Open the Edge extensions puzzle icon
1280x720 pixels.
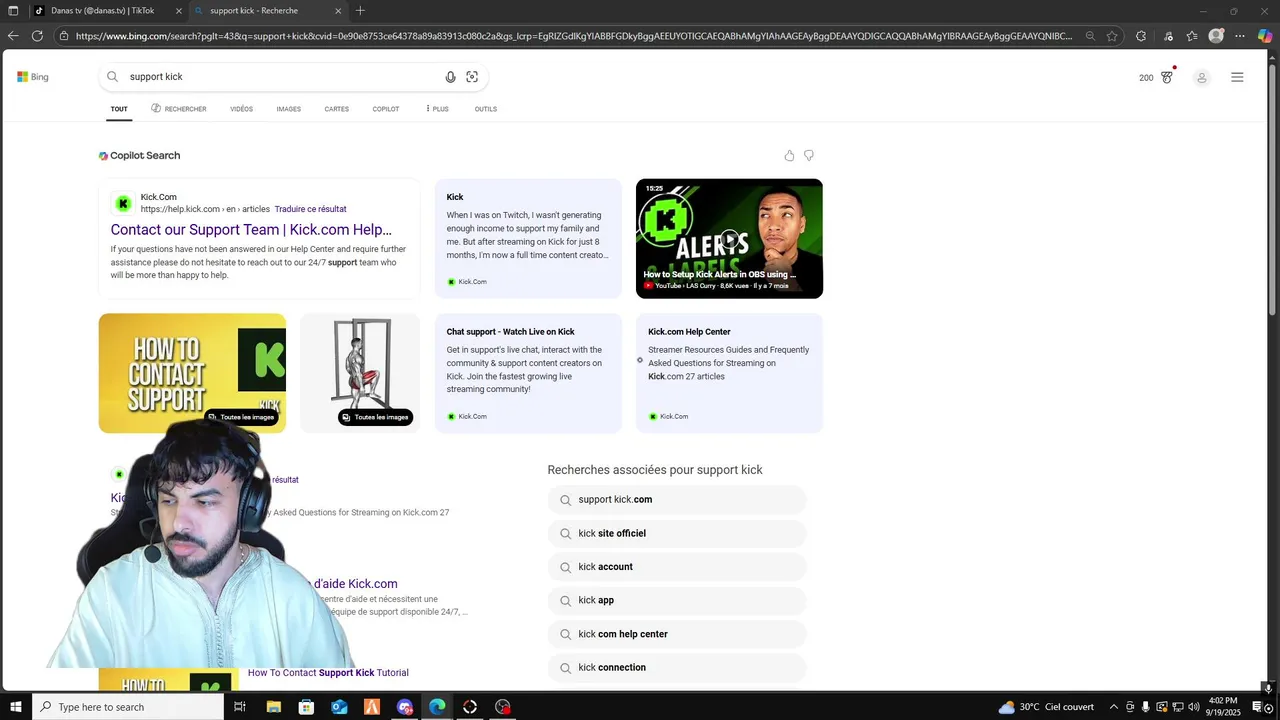coord(1141,36)
